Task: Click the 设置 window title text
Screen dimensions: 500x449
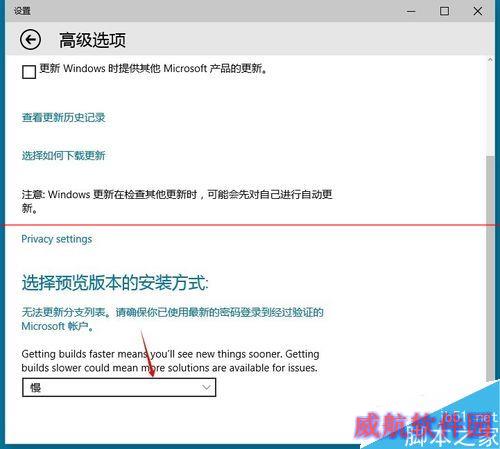Action: point(22,11)
